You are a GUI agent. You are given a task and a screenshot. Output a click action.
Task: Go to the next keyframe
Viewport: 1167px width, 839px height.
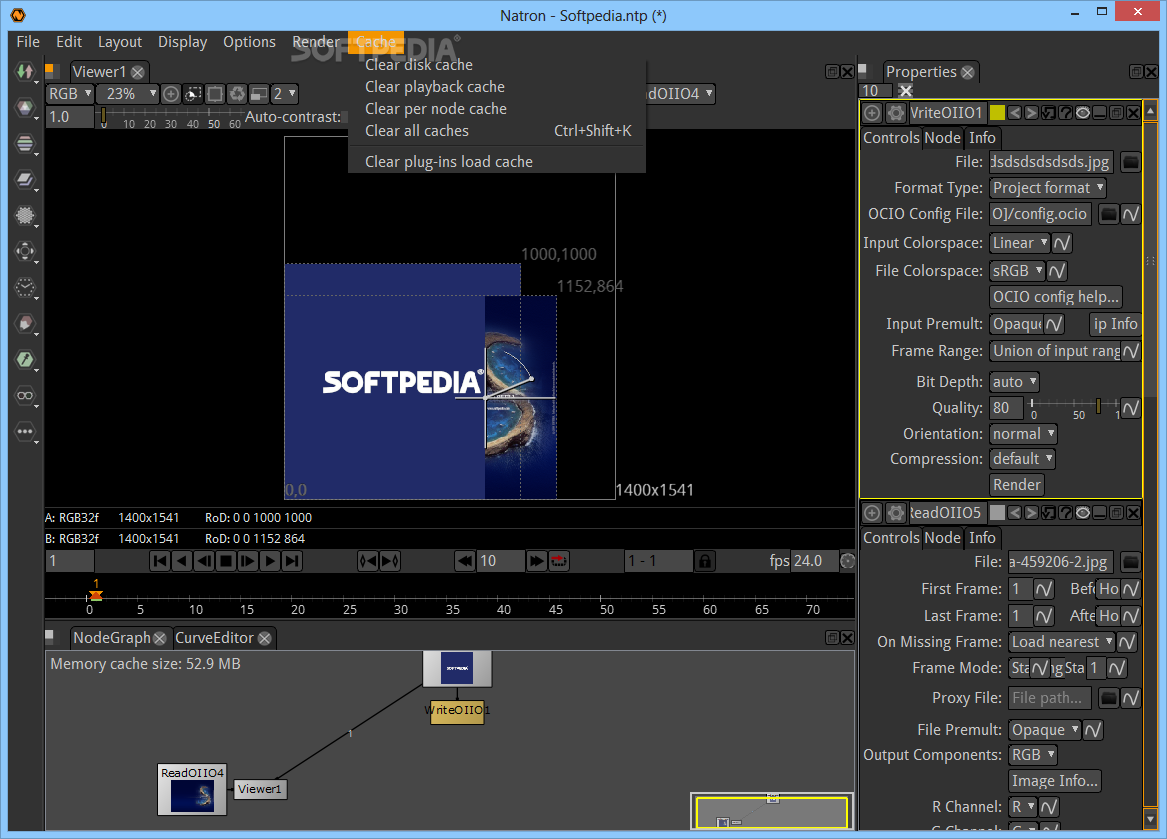click(390, 561)
